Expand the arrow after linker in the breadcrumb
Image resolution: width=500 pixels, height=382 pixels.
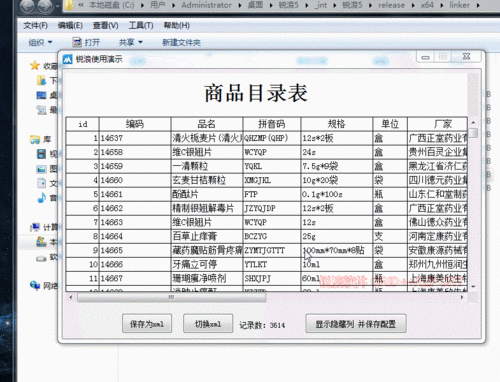pyautogui.click(x=478, y=5)
